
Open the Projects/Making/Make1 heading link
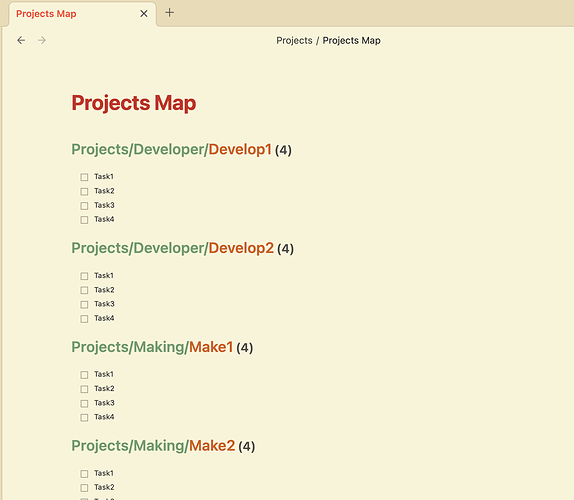(x=152, y=347)
